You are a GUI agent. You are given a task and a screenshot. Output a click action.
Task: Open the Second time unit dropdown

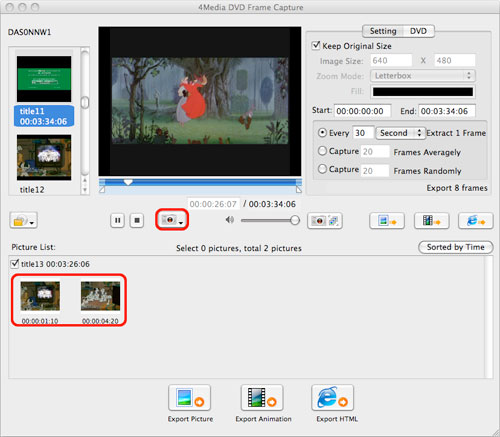[401, 133]
